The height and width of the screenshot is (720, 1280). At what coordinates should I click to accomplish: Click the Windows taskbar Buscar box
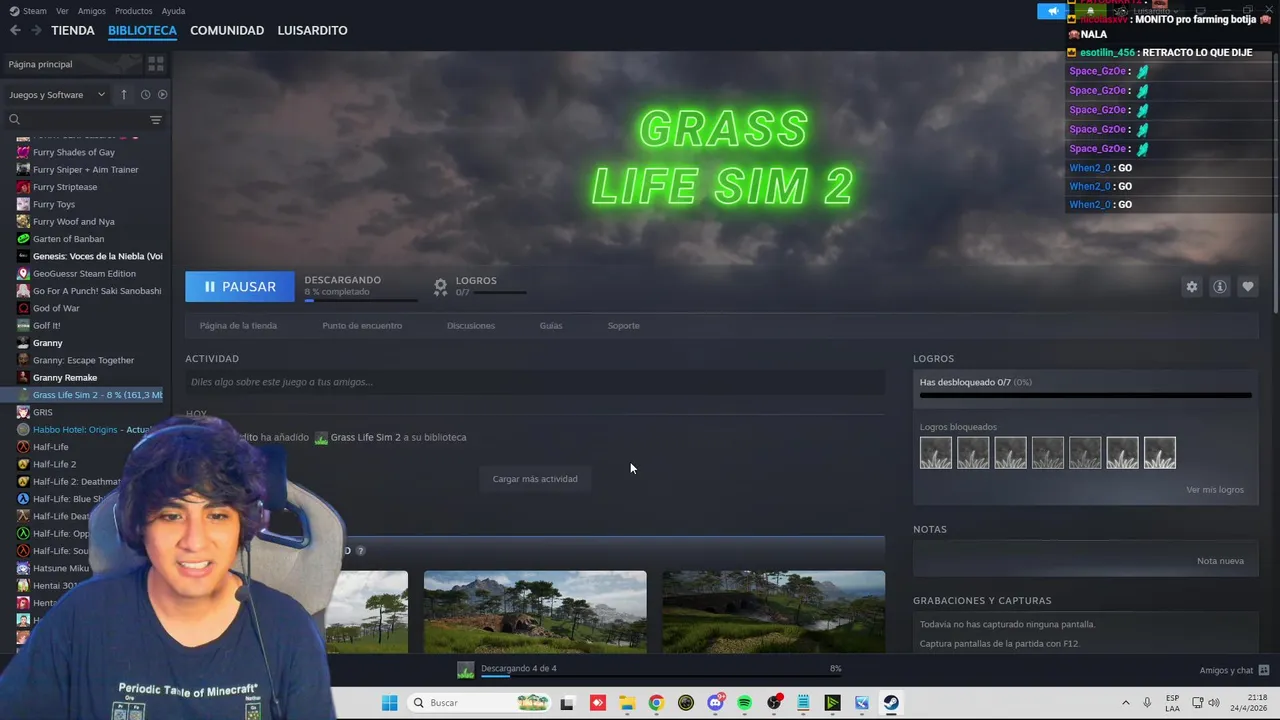479,703
